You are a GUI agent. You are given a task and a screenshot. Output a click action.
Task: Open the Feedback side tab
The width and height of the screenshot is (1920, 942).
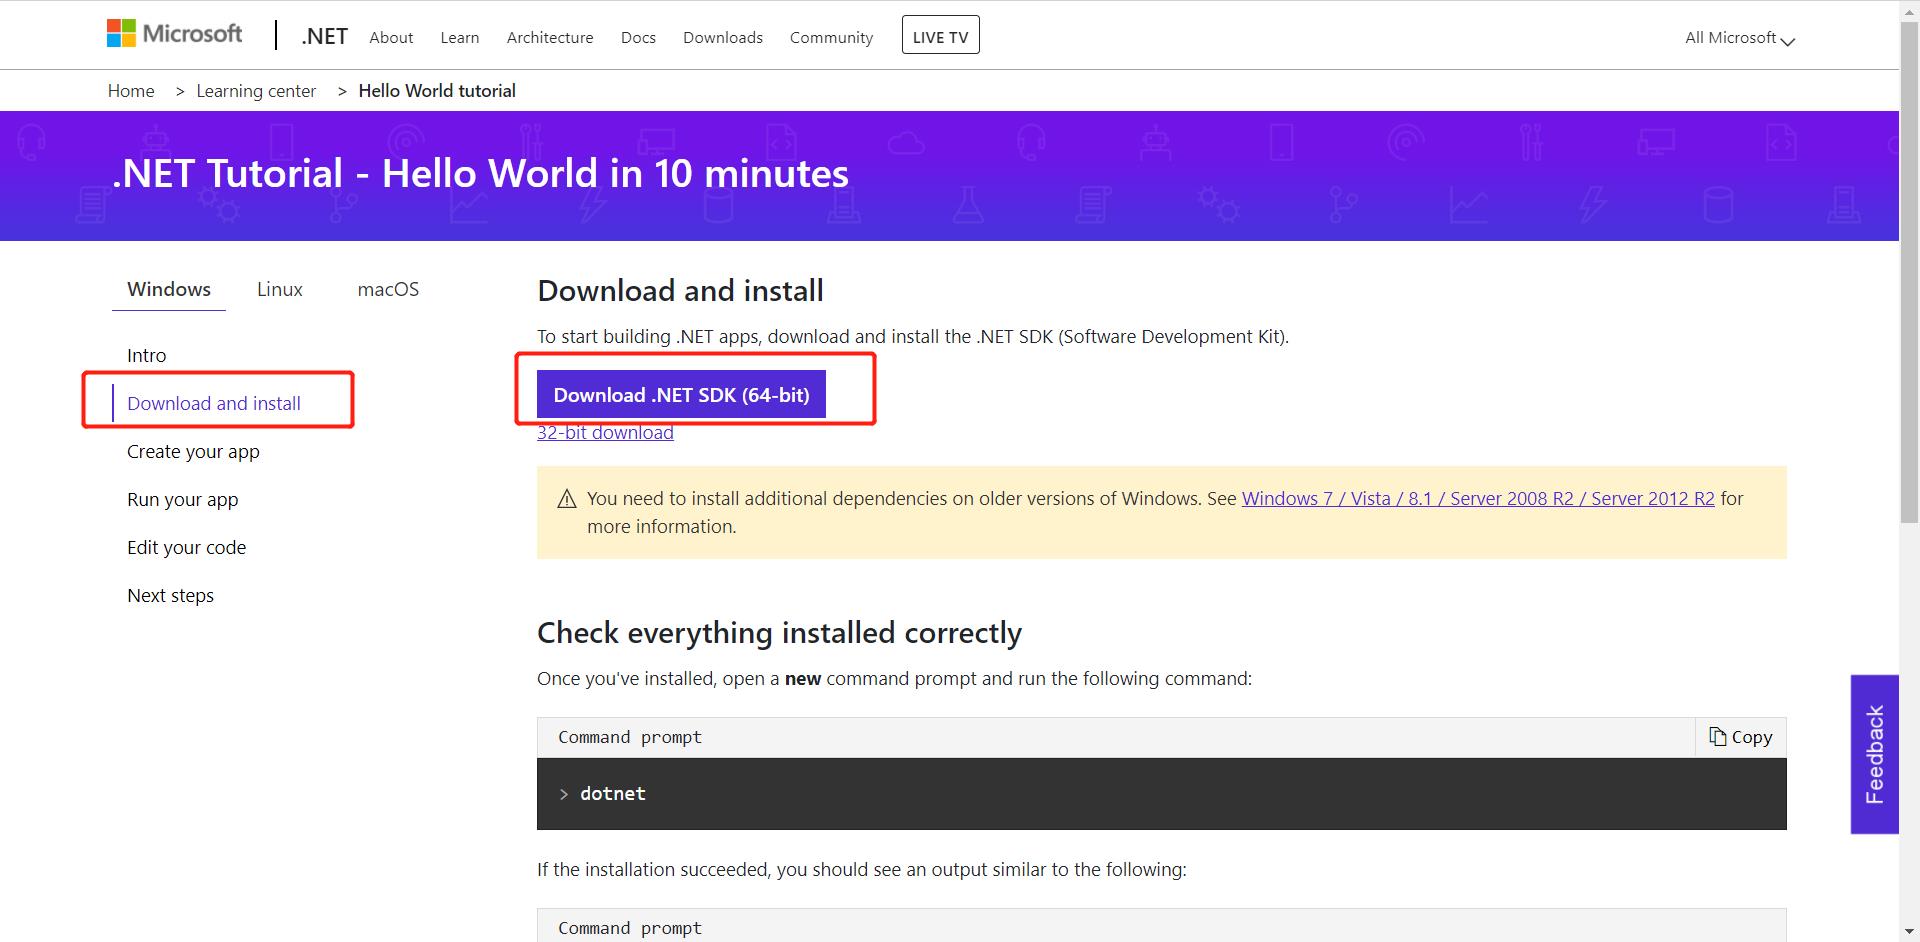point(1874,754)
